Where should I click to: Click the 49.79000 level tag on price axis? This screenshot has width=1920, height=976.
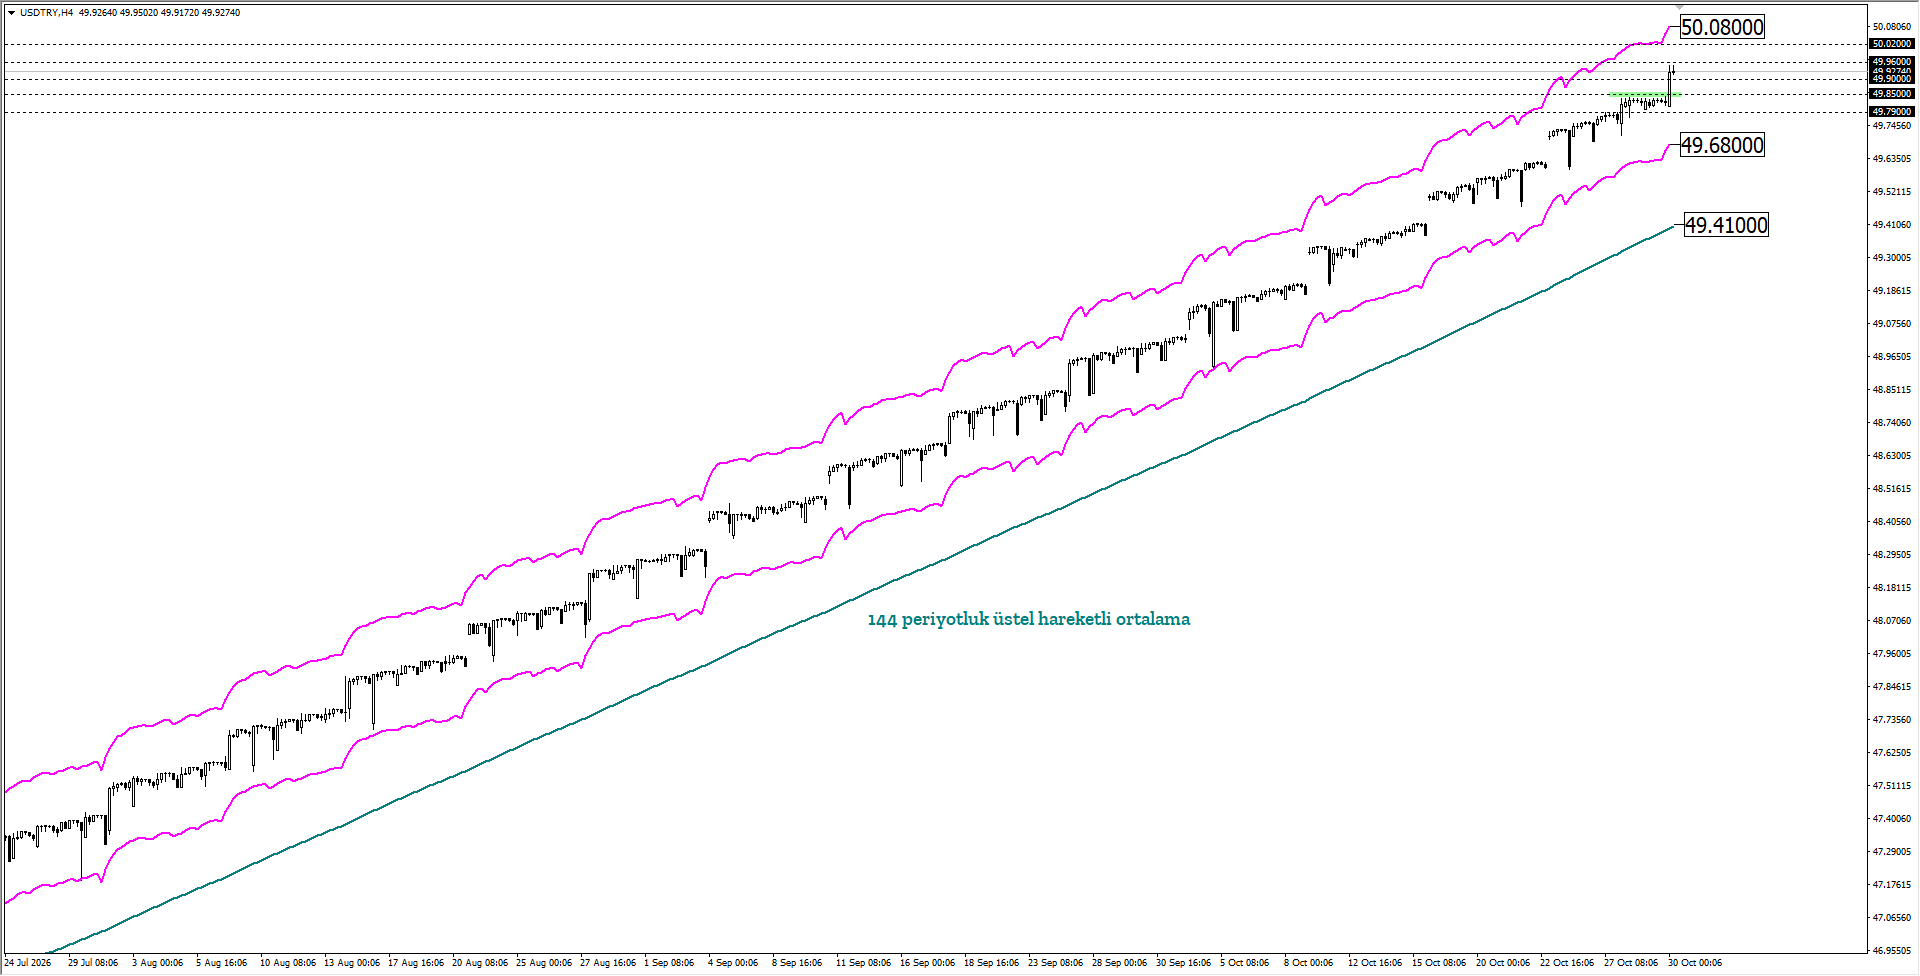(x=1892, y=112)
